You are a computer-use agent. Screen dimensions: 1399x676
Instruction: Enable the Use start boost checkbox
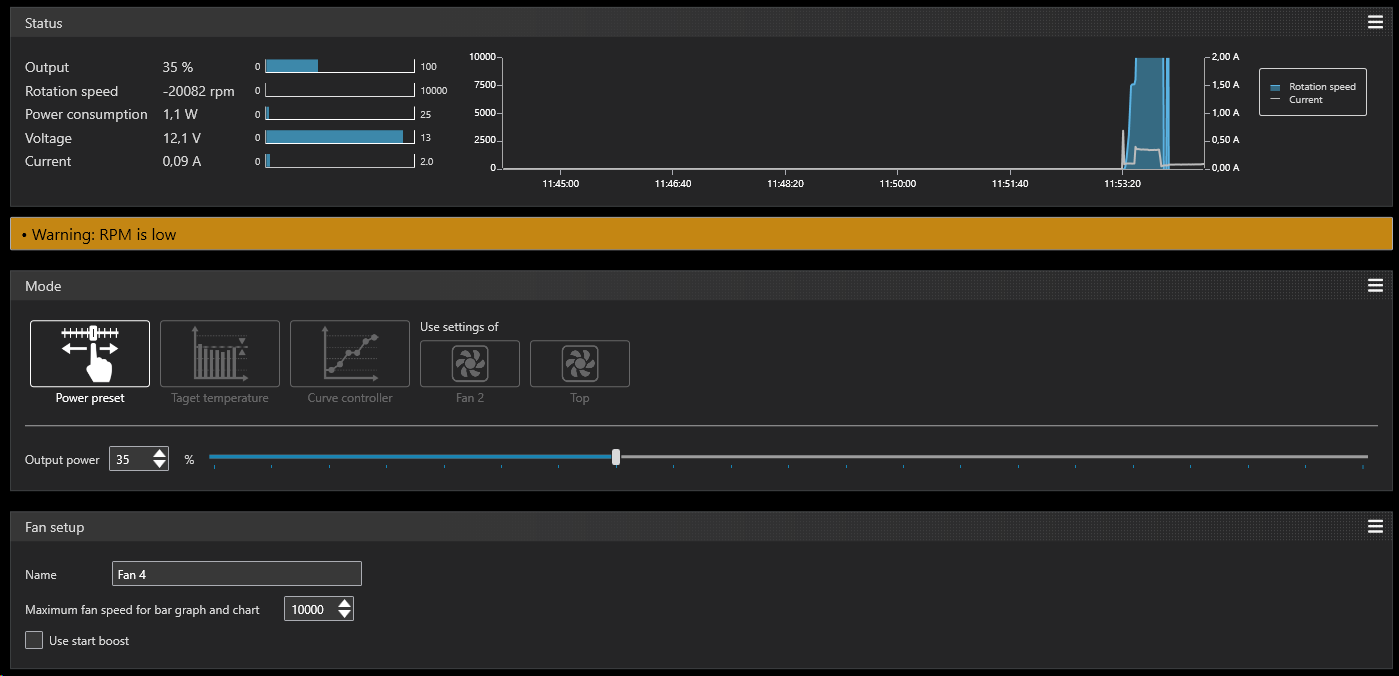click(x=34, y=640)
